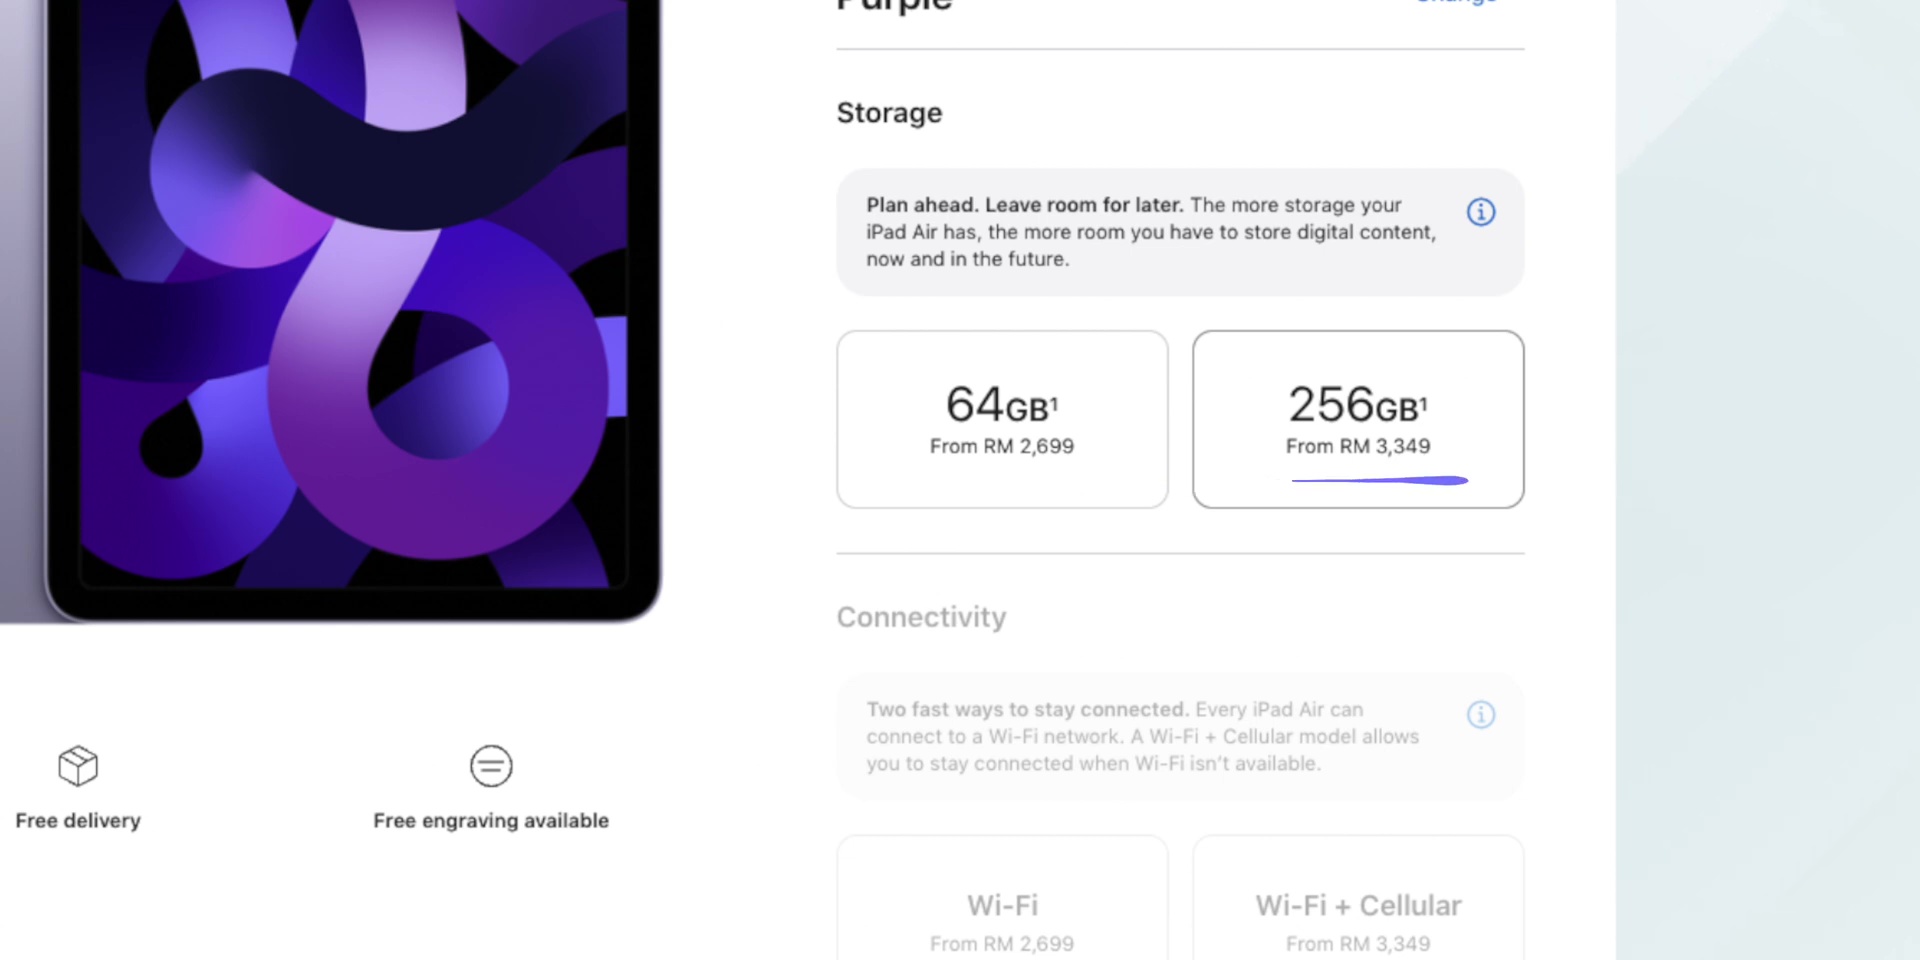Click the Purple color heading
This screenshot has height=960, width=1920.
(894, 6)
